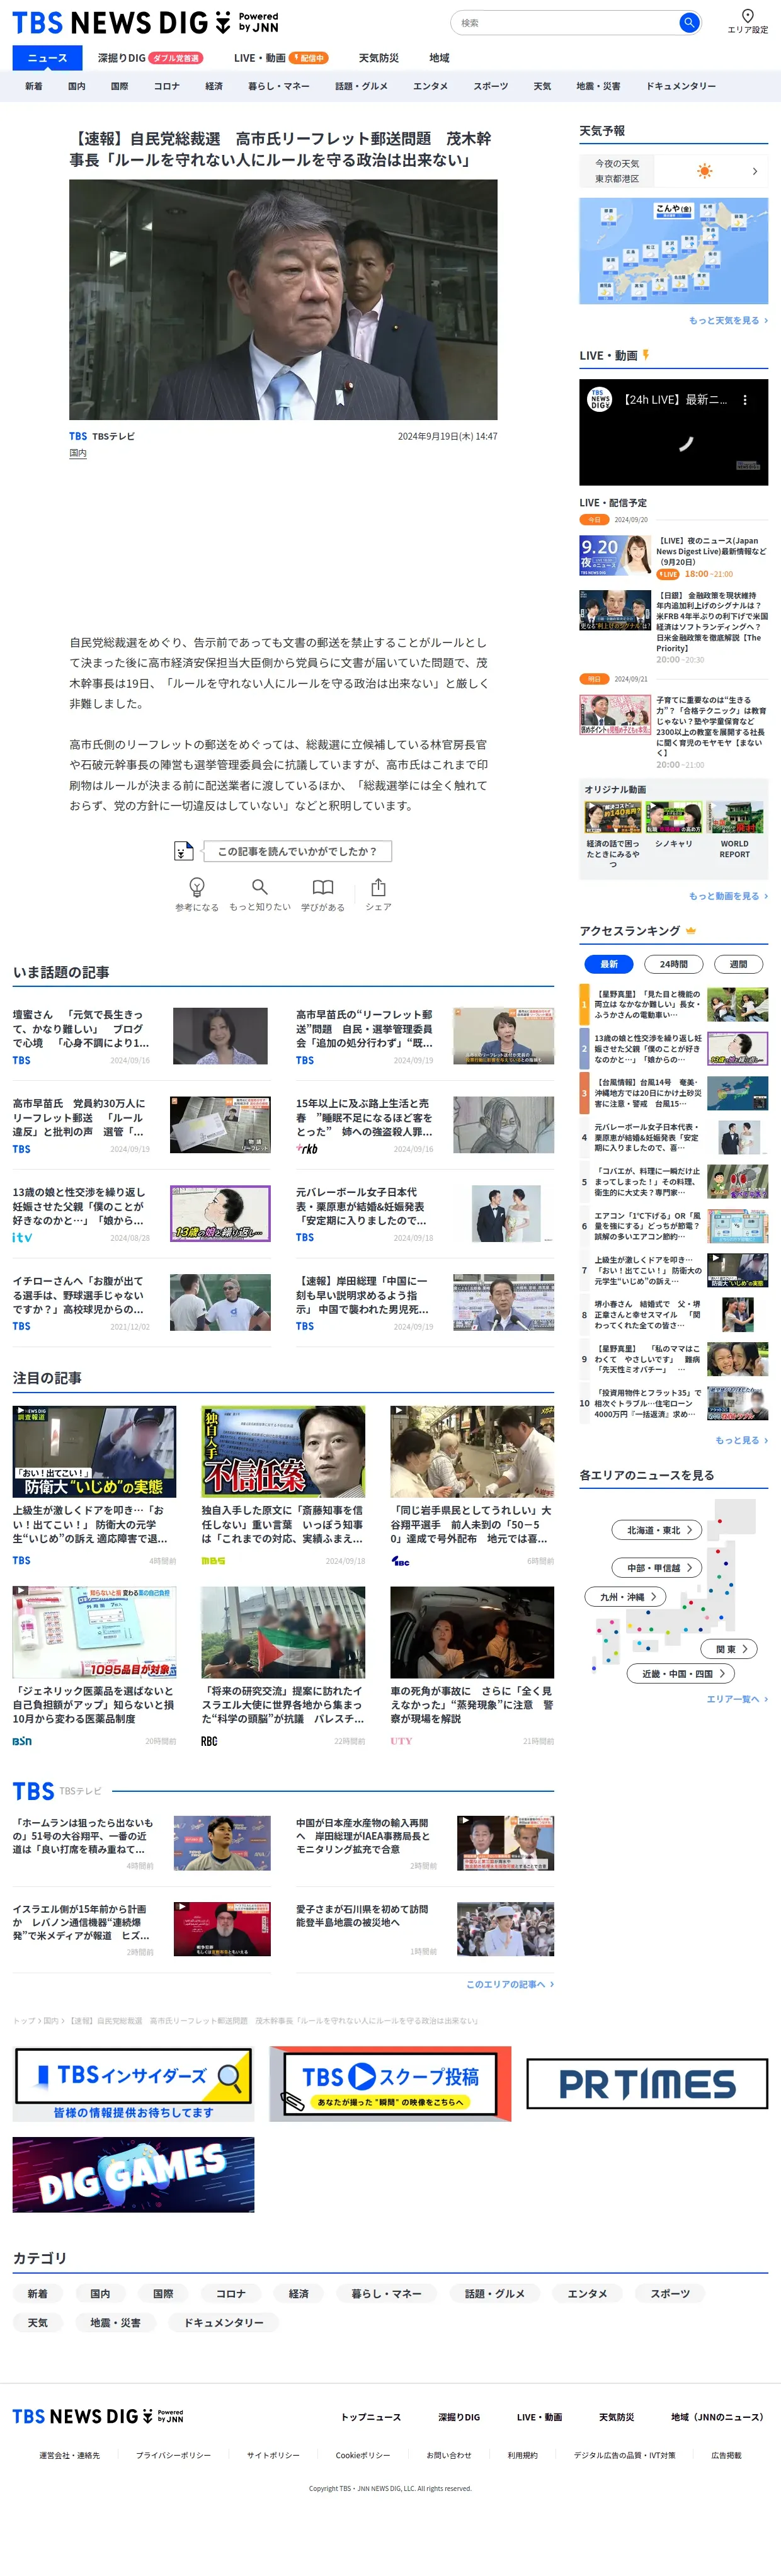This screenshot has height=2576, width=781.
Task: Select the 地域 tab
Action: pyautogui.click(x=439, y=58)
